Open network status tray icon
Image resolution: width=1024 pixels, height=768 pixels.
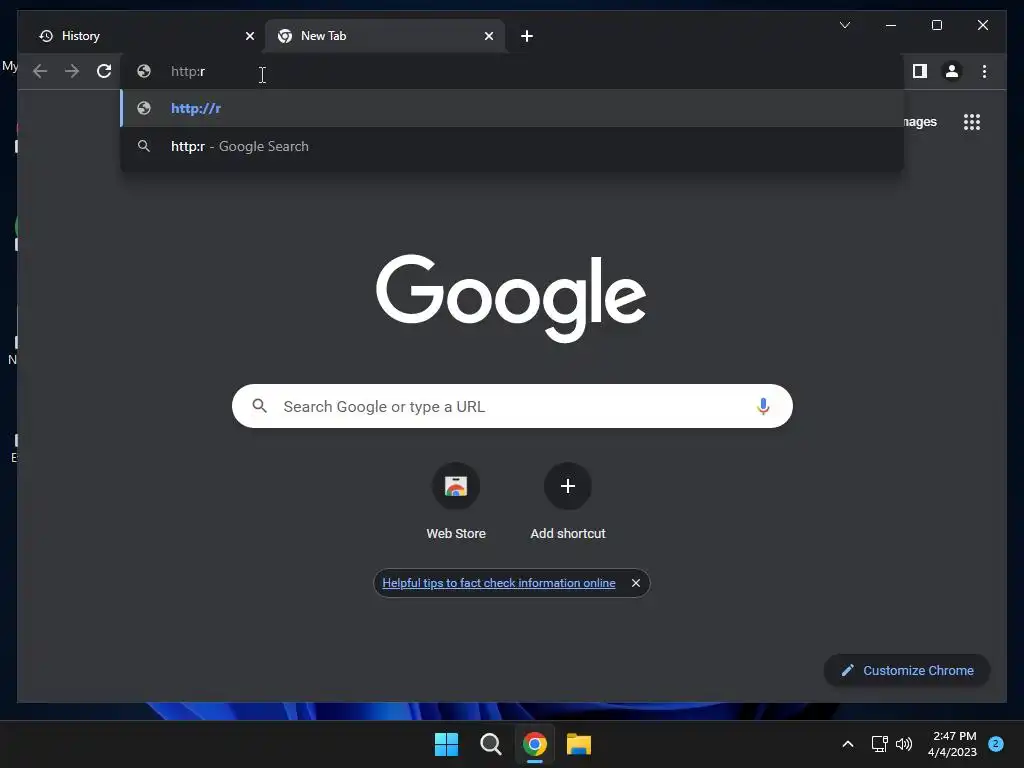(x=879, y=744)
